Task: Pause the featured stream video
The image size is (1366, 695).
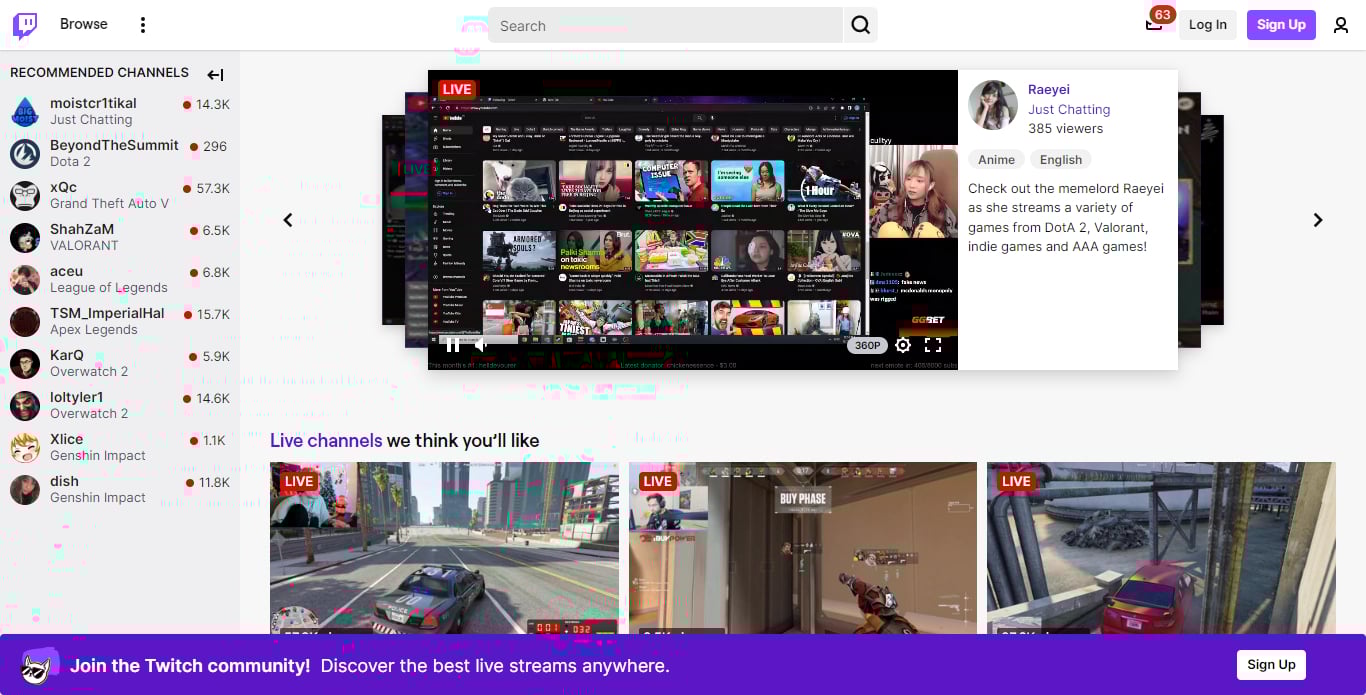Action: tap(452, 345)
